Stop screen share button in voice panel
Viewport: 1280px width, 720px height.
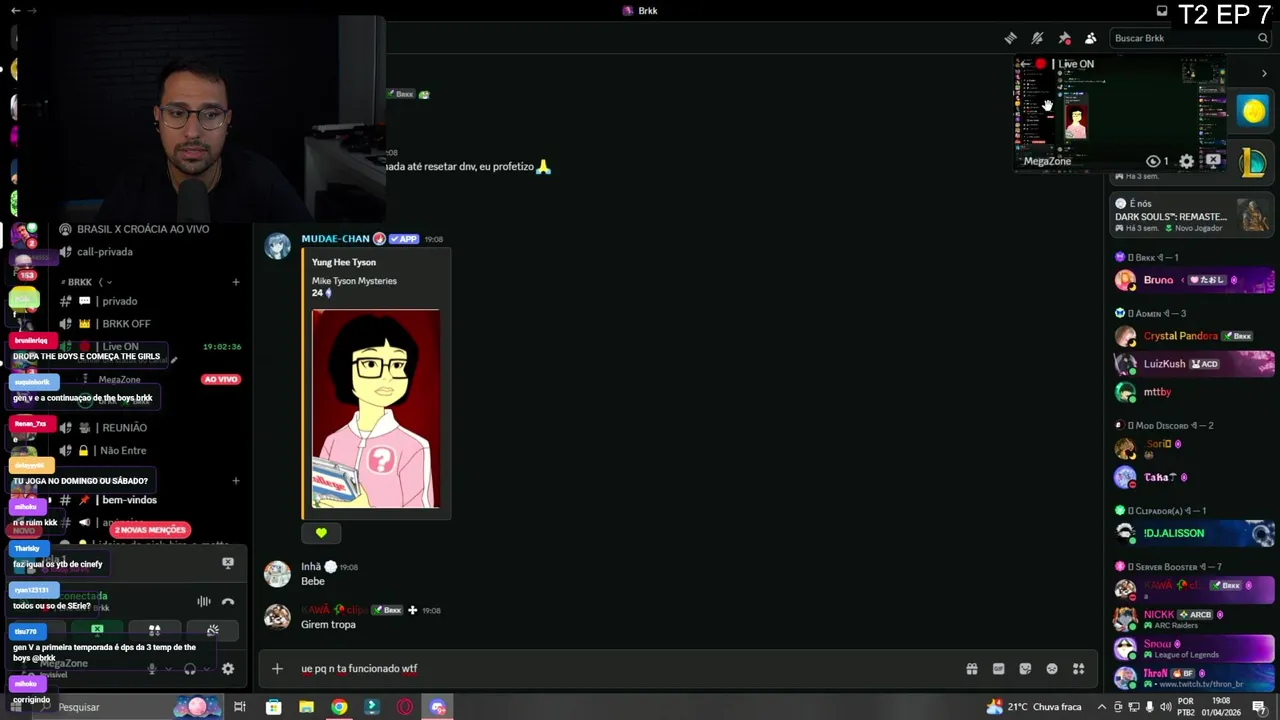coord(97,630)
